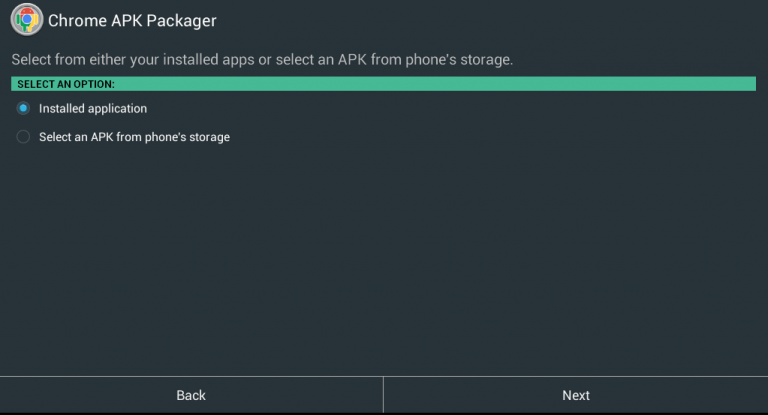
Task: Click the instruction text about installed apps
Action: 261,60
